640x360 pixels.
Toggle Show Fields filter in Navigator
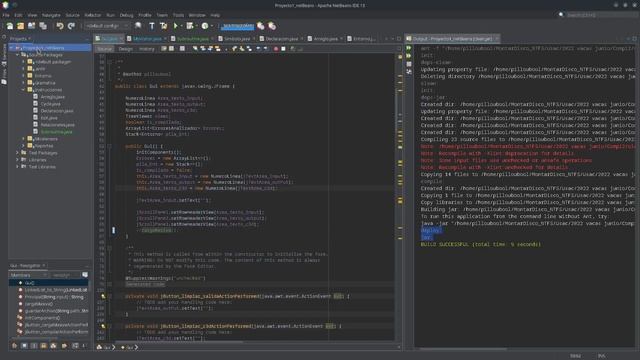pos(24,346)
